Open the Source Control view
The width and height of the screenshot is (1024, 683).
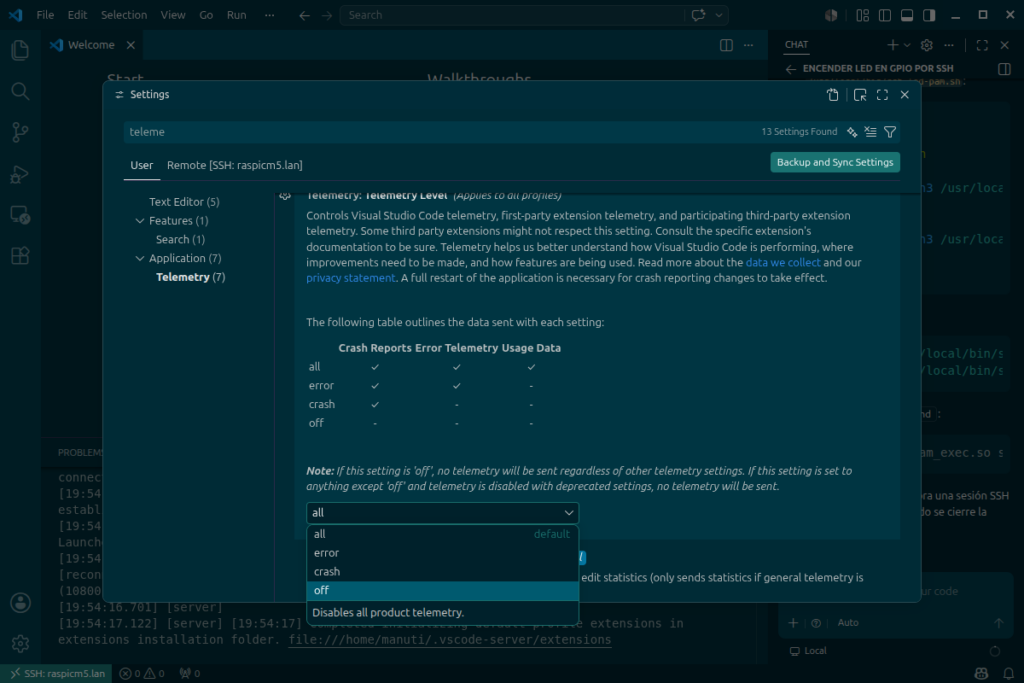tap(20, 133)
